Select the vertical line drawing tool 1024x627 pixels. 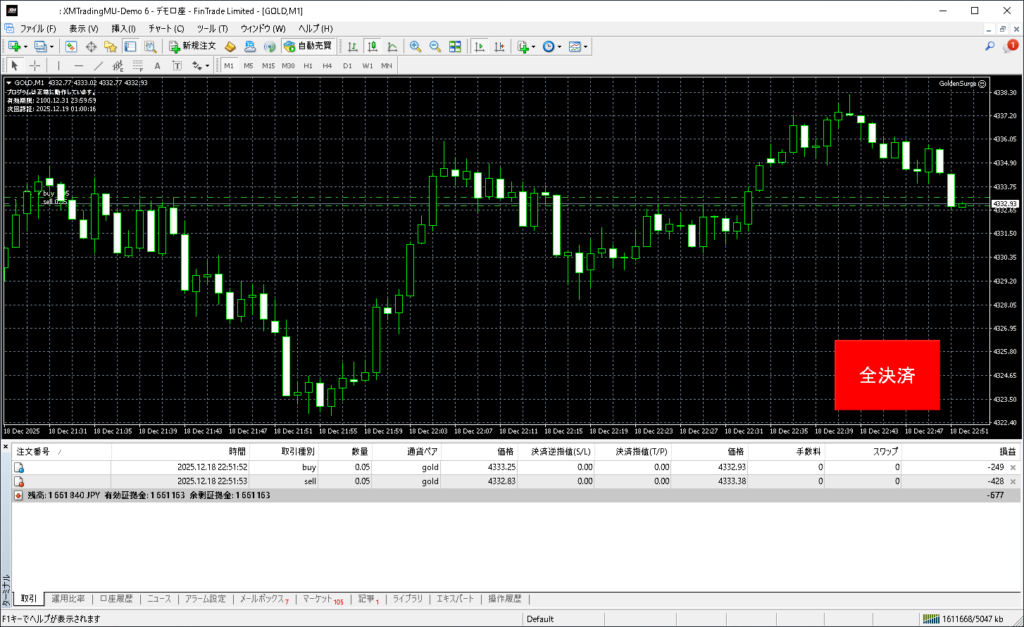click(58, 66)
